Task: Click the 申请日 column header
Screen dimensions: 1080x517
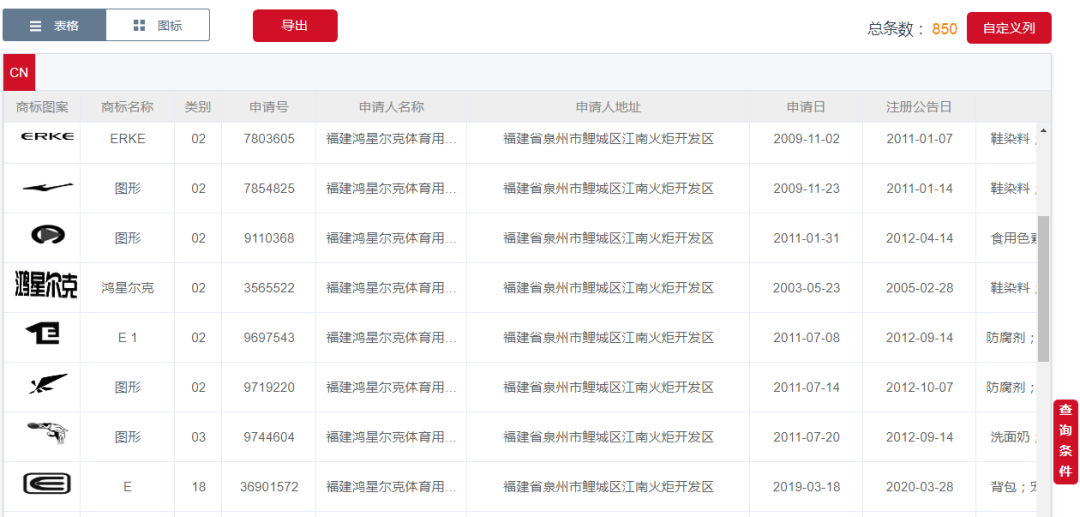Action: point(807,107)
